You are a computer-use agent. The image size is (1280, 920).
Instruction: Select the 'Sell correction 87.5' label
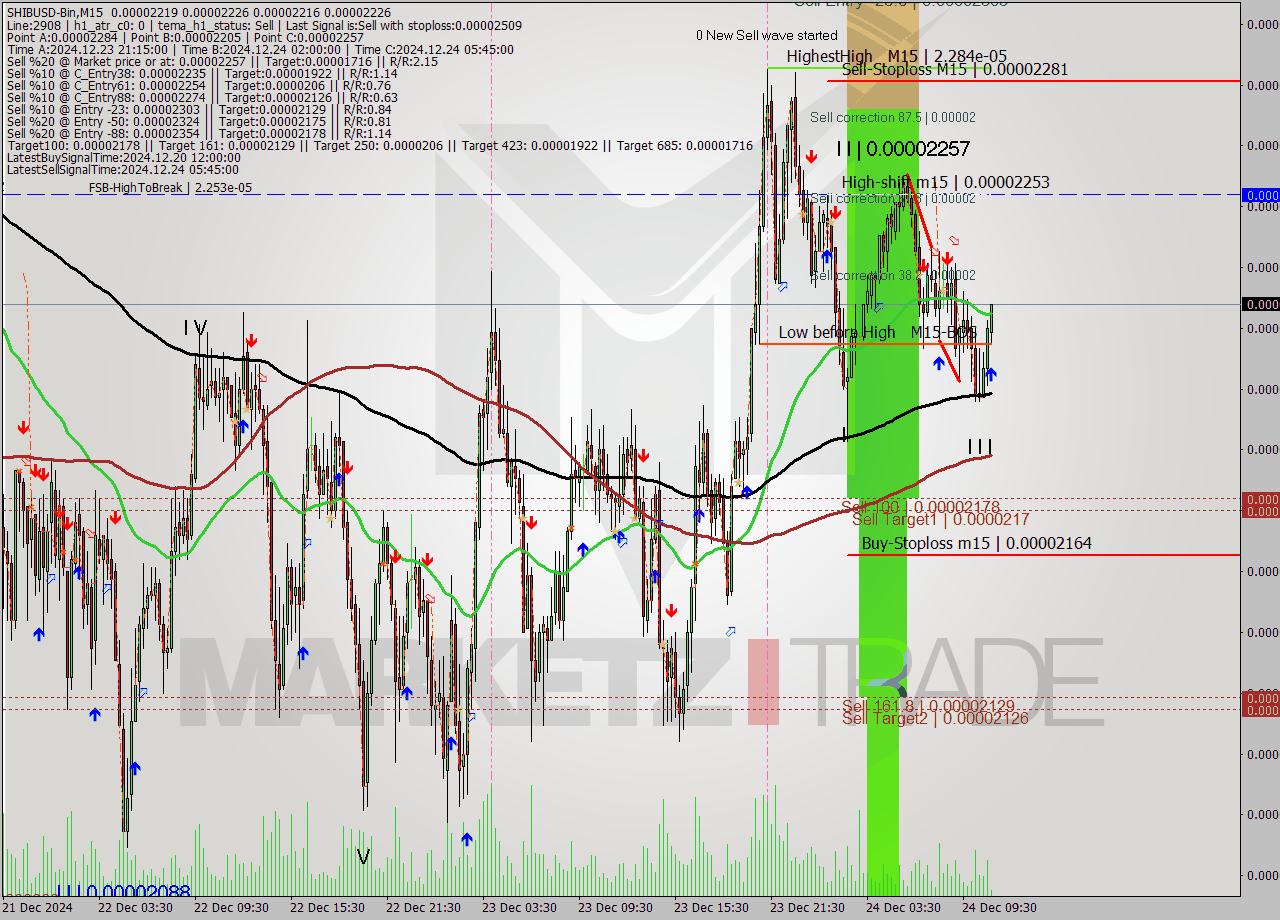[x=893, y=117]
